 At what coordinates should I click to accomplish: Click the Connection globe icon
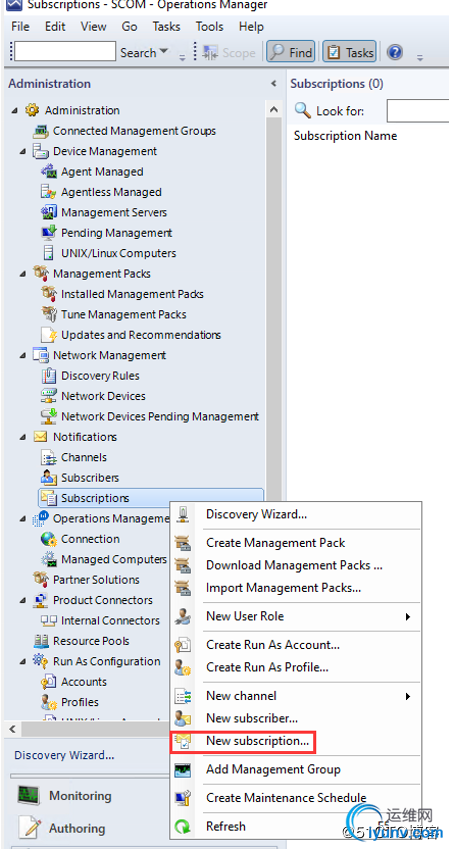48,539
